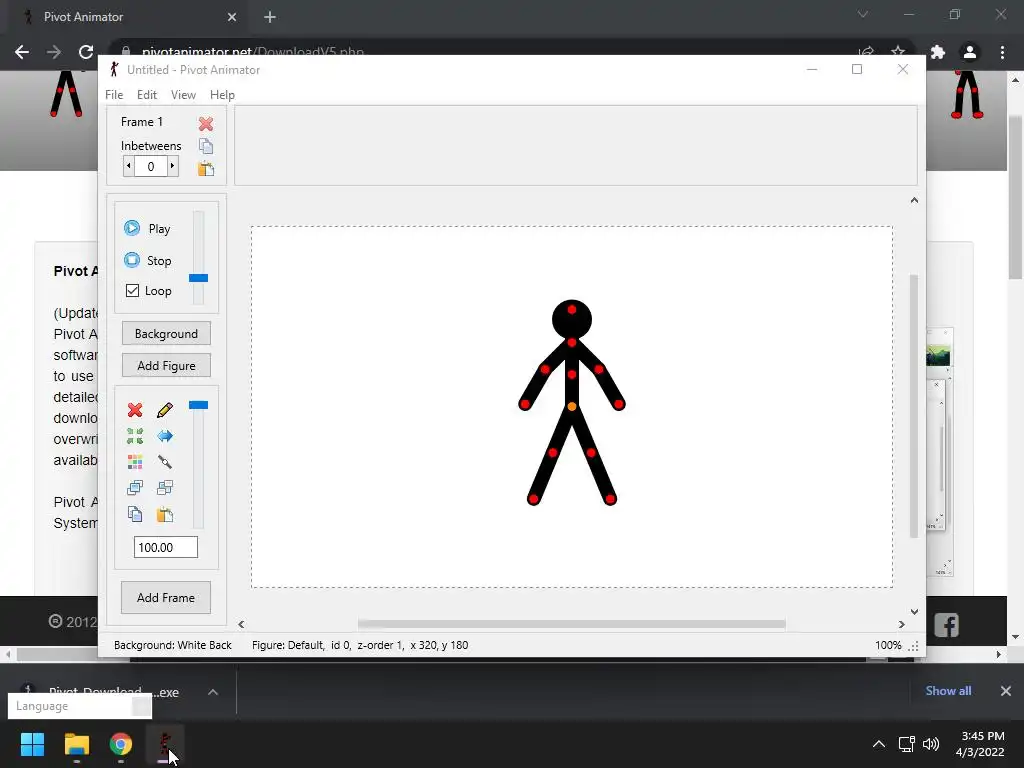Raise figure with the bring-forward icon

click(135, 488)
